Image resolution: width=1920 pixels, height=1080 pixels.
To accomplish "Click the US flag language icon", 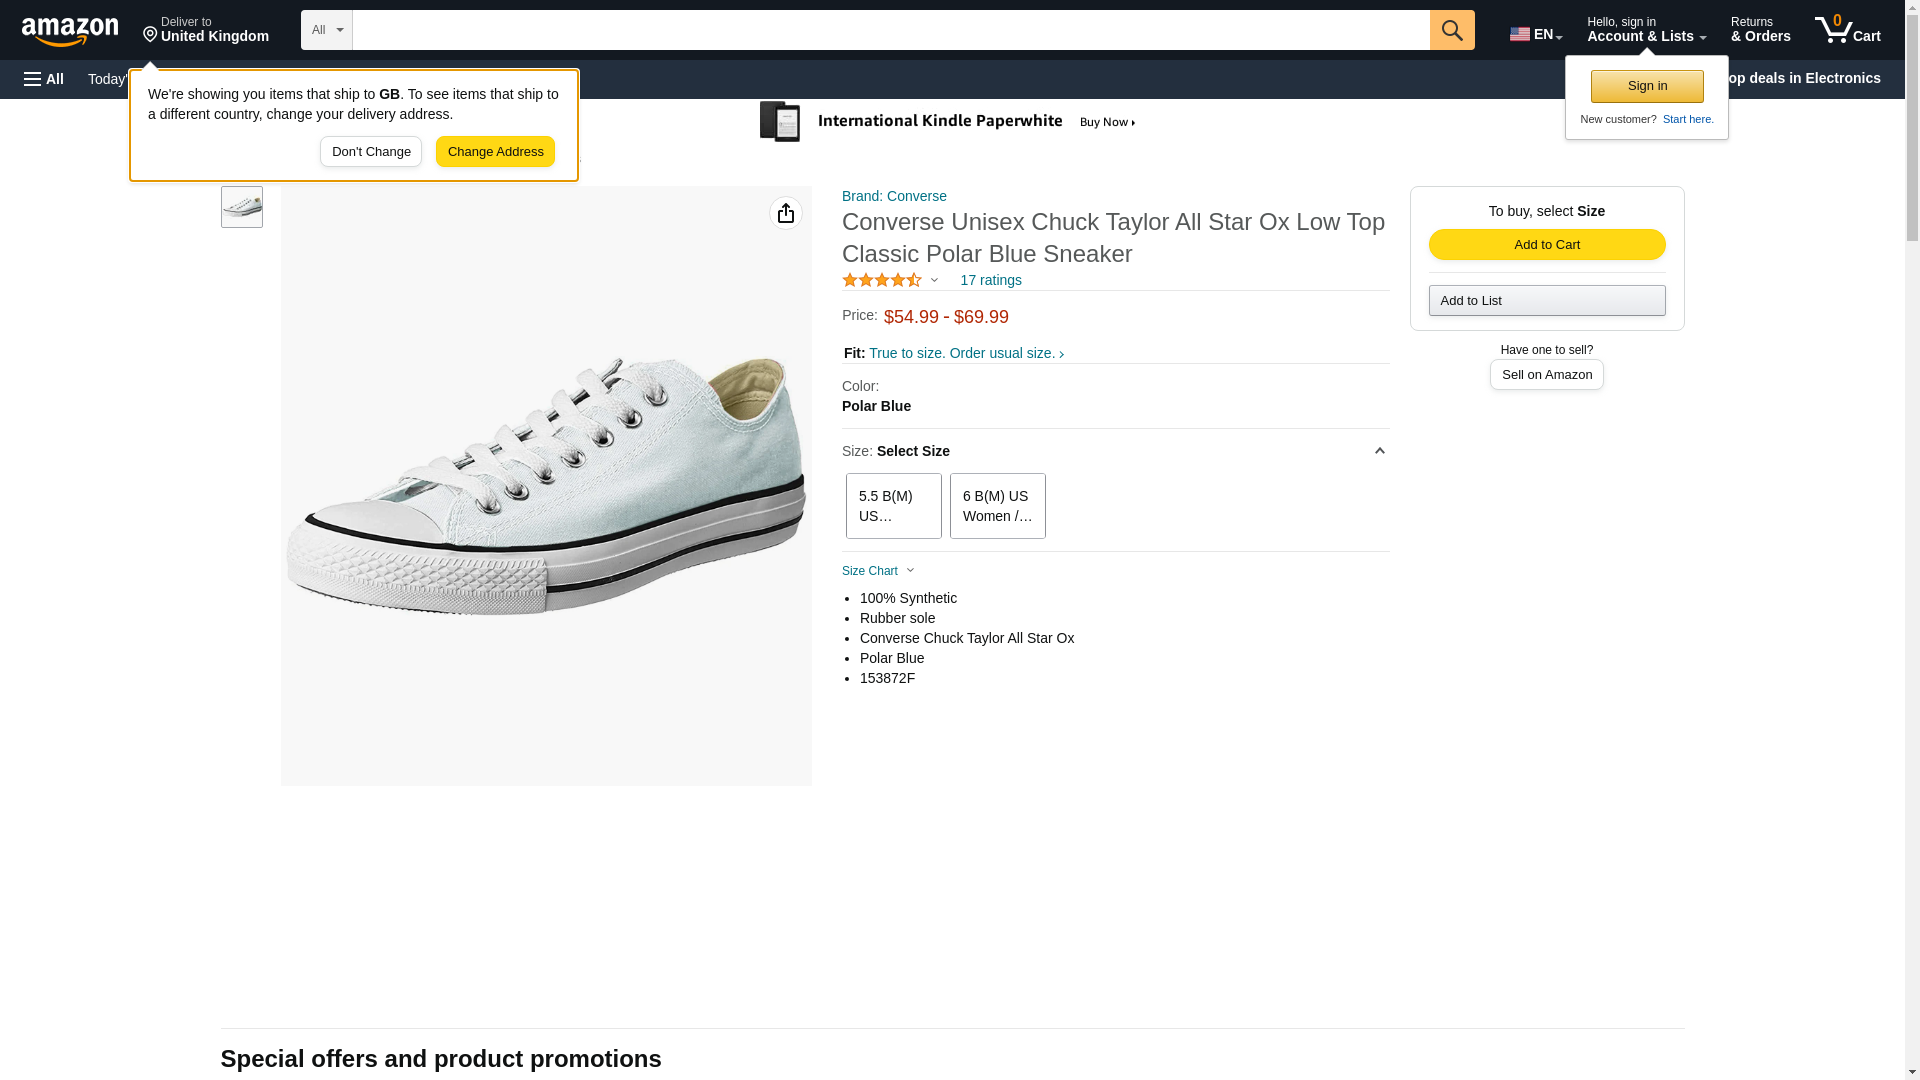I will (x=1520, y=34).
